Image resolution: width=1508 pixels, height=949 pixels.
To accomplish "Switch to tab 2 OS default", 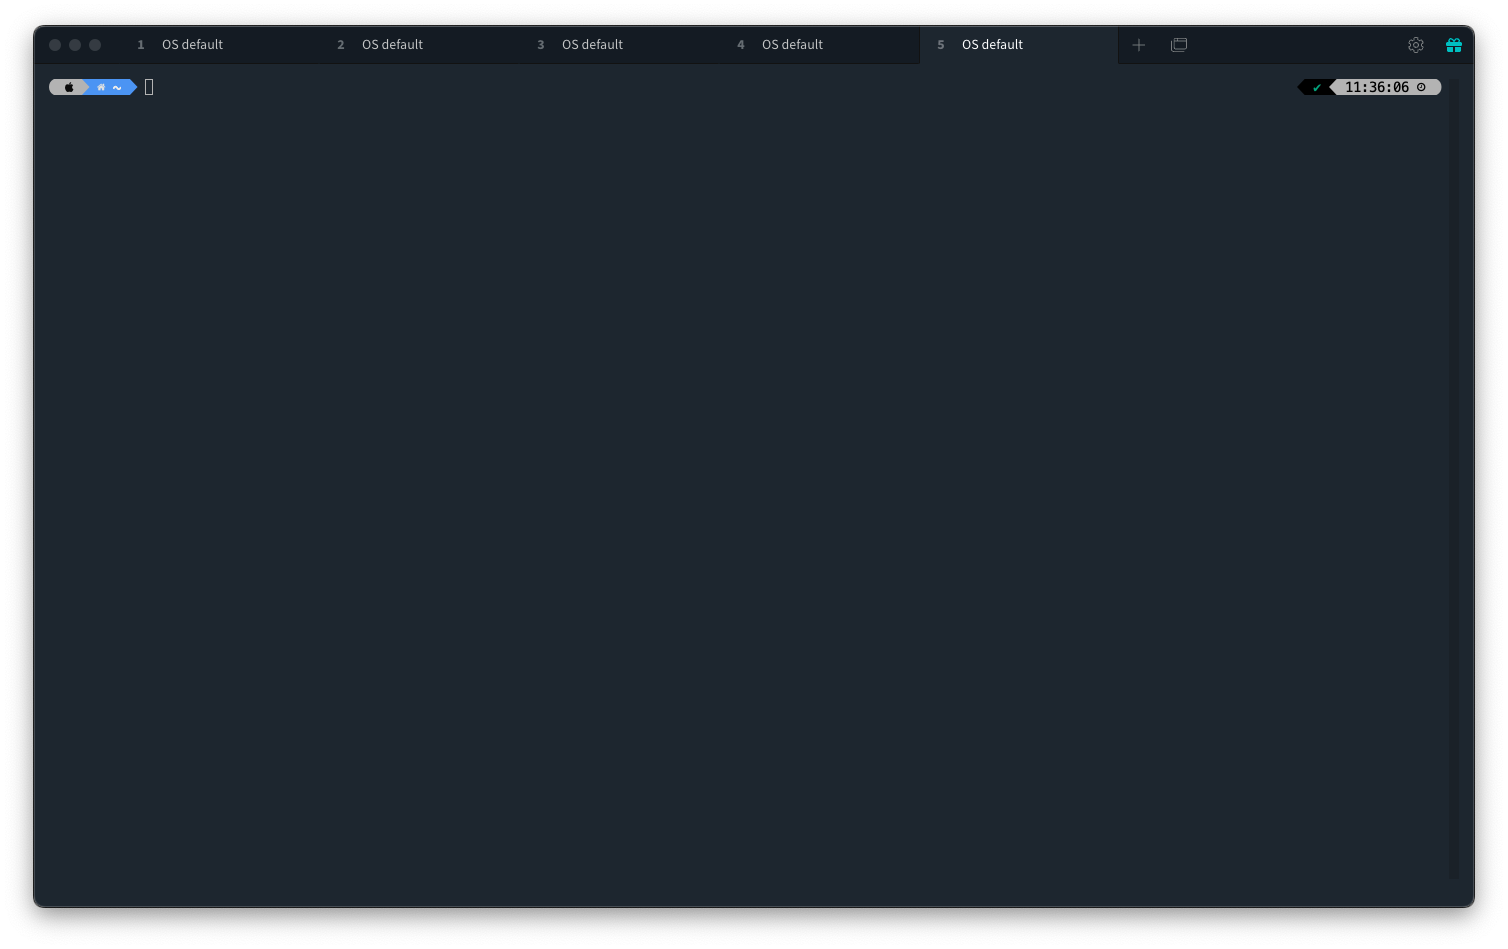I will click(x=392, y=44).
